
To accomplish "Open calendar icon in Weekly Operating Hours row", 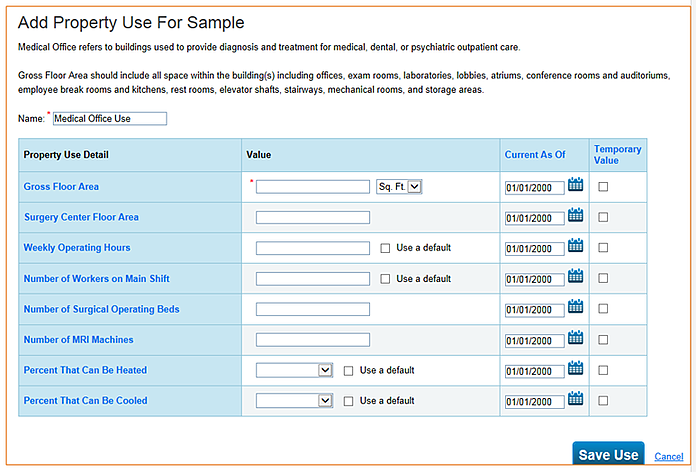I will pos(576,246).
